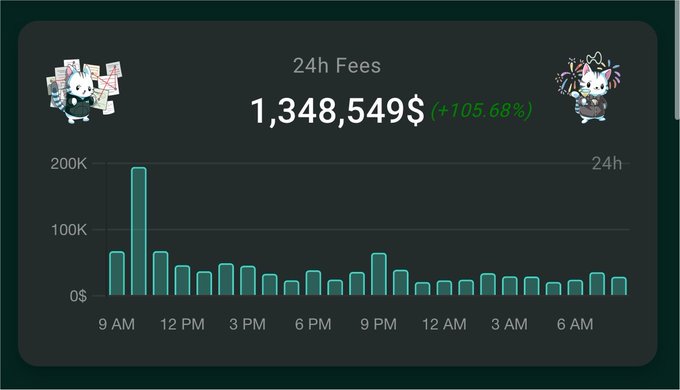Click the chart bar above 12 AM

[444, 288]
